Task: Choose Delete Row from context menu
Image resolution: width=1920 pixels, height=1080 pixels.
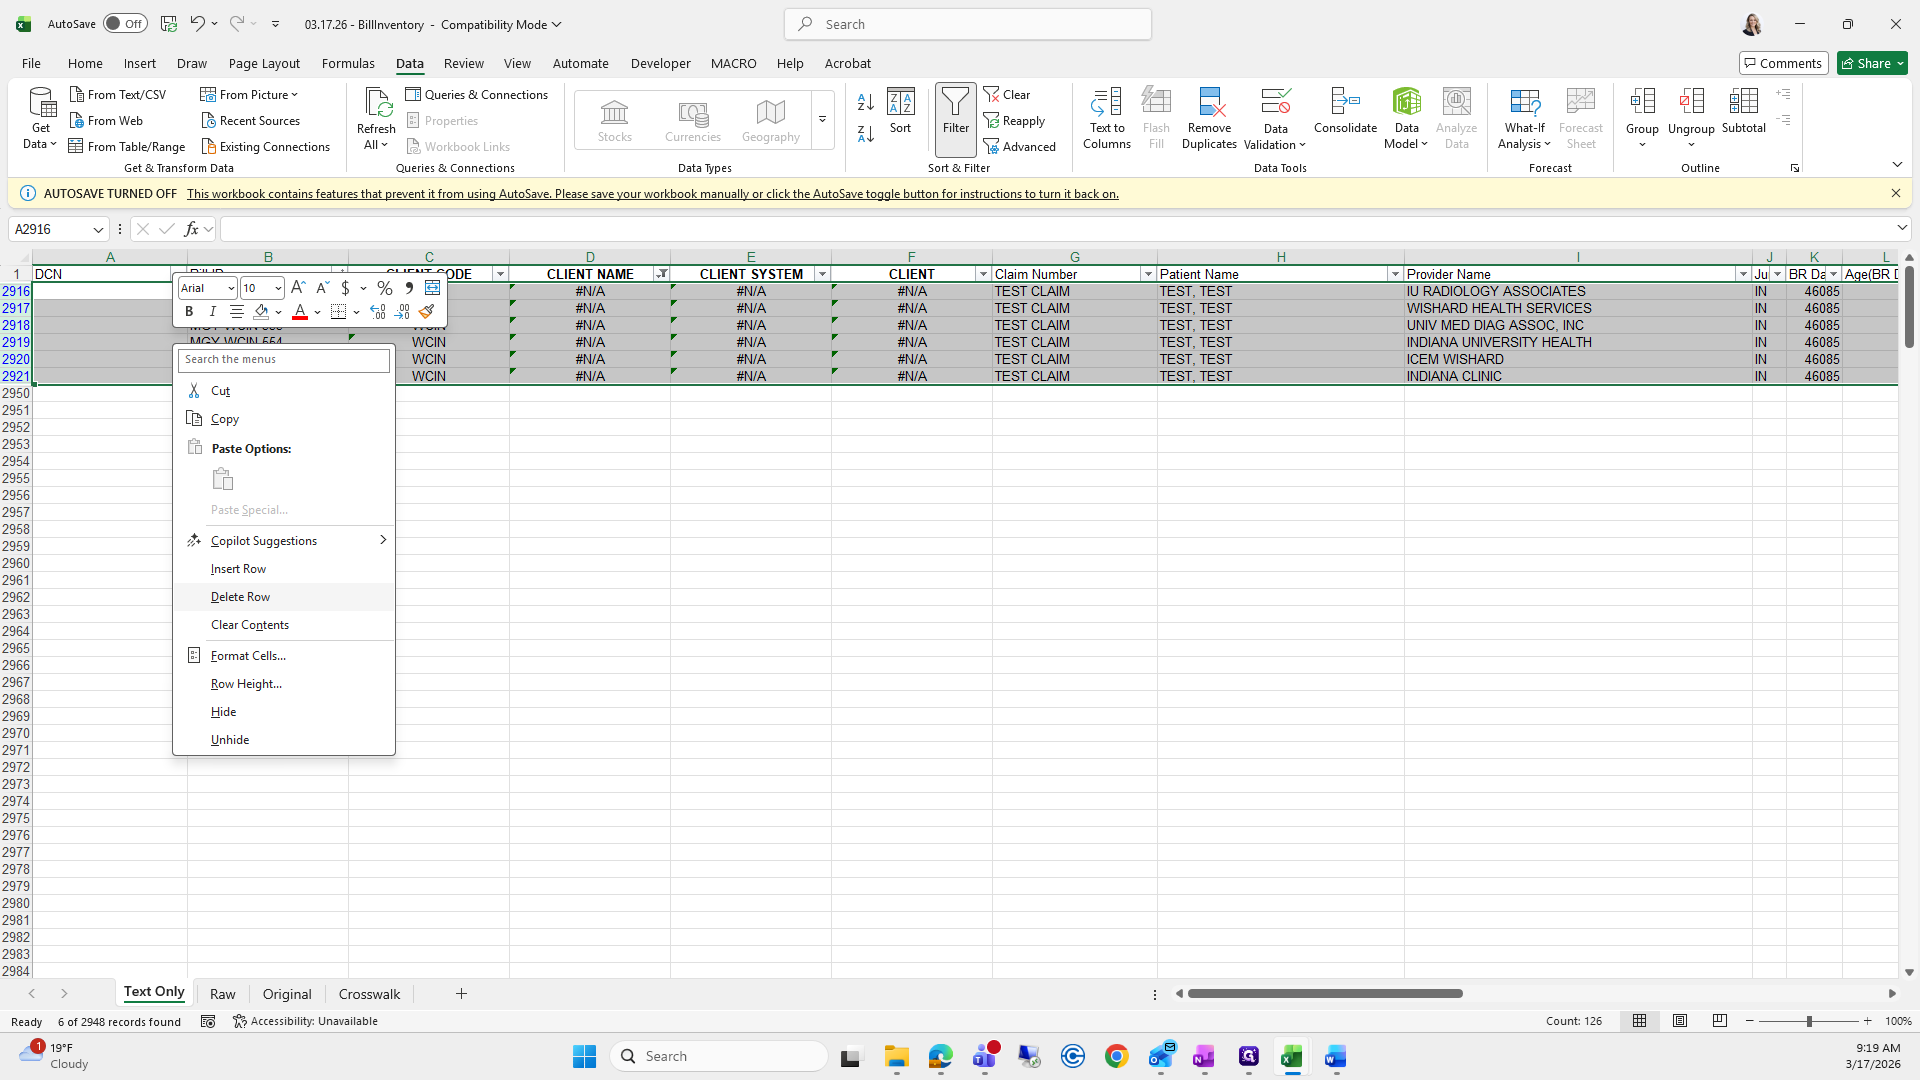Action: tap(240, 597)
